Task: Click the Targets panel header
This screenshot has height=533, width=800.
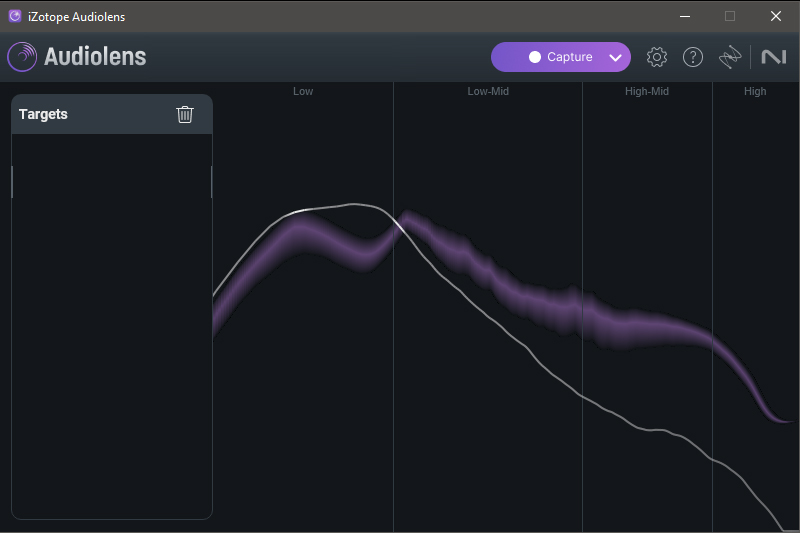Action: coord(90,114)
